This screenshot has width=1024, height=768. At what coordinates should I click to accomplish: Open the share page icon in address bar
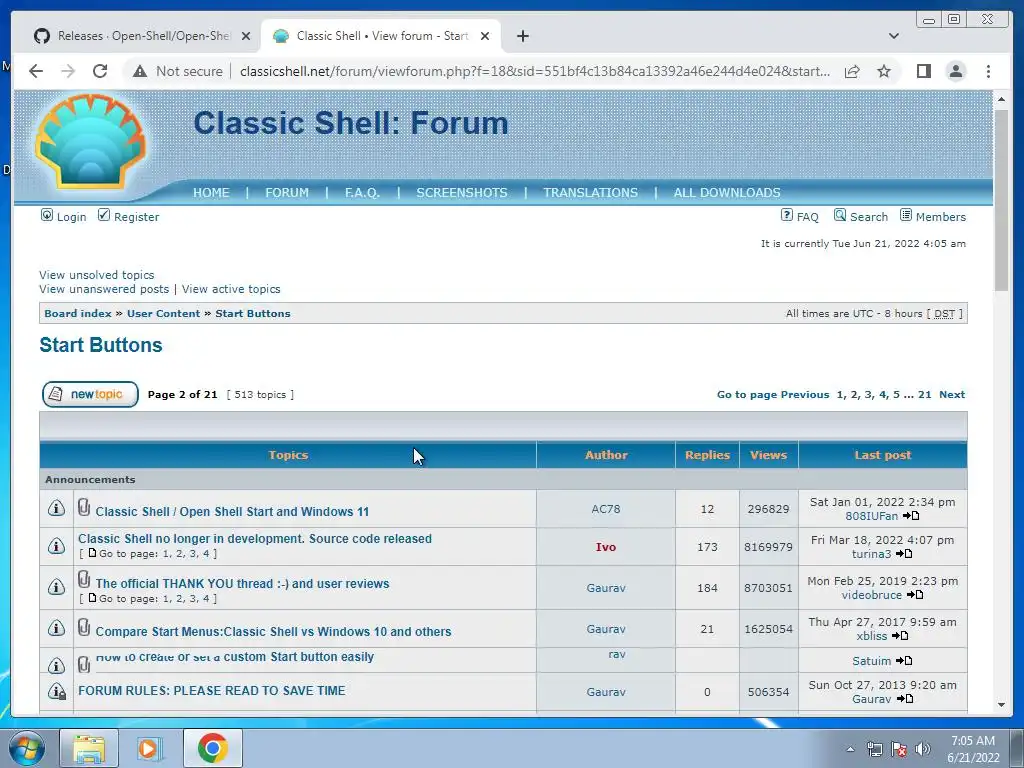tap(852, 71)
